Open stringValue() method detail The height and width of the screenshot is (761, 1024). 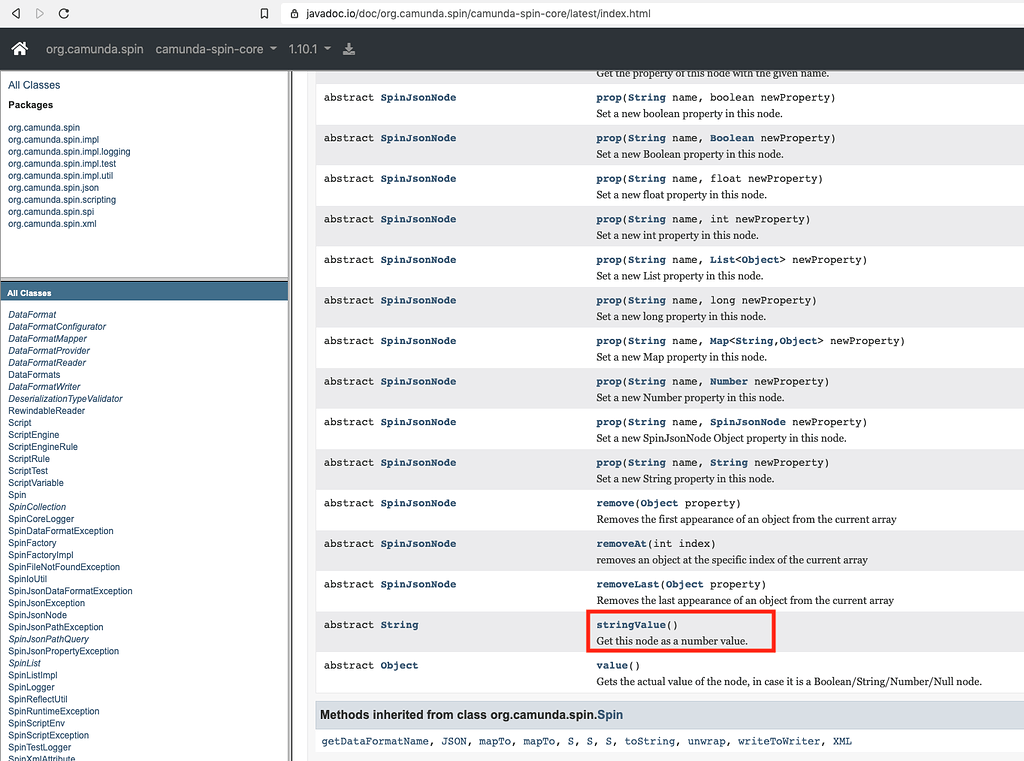[x=631, y=624]
